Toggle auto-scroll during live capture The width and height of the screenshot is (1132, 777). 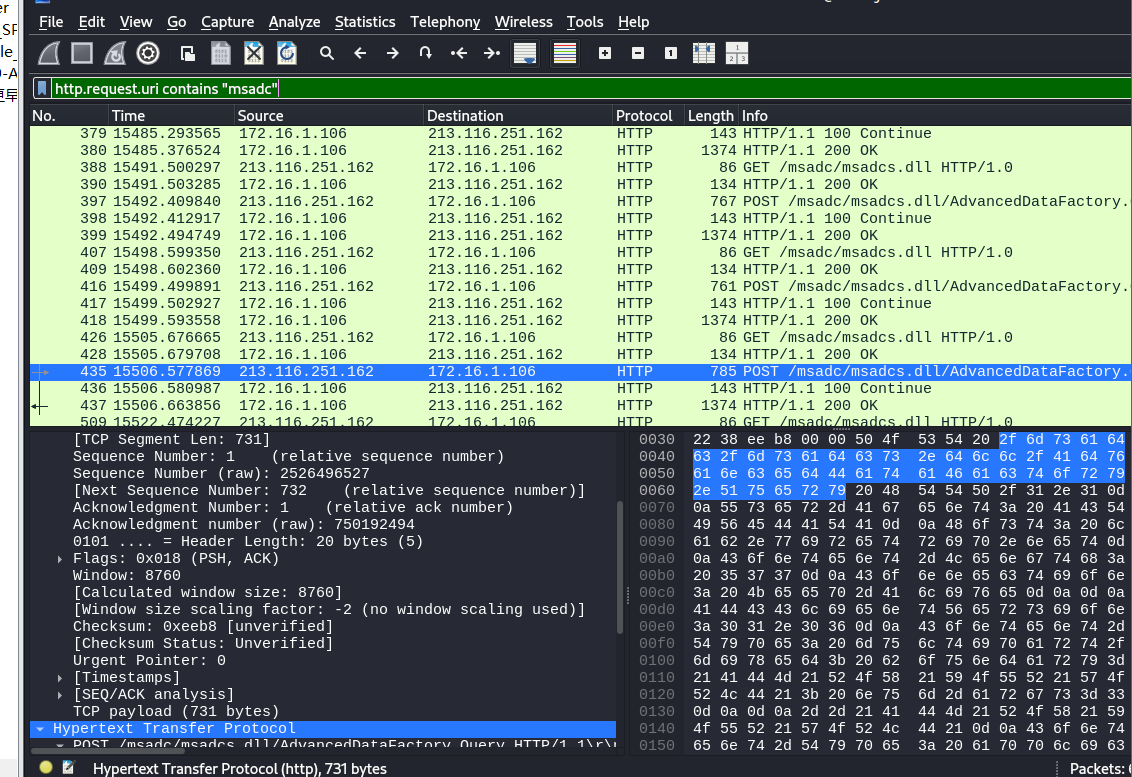pos(525,53)
